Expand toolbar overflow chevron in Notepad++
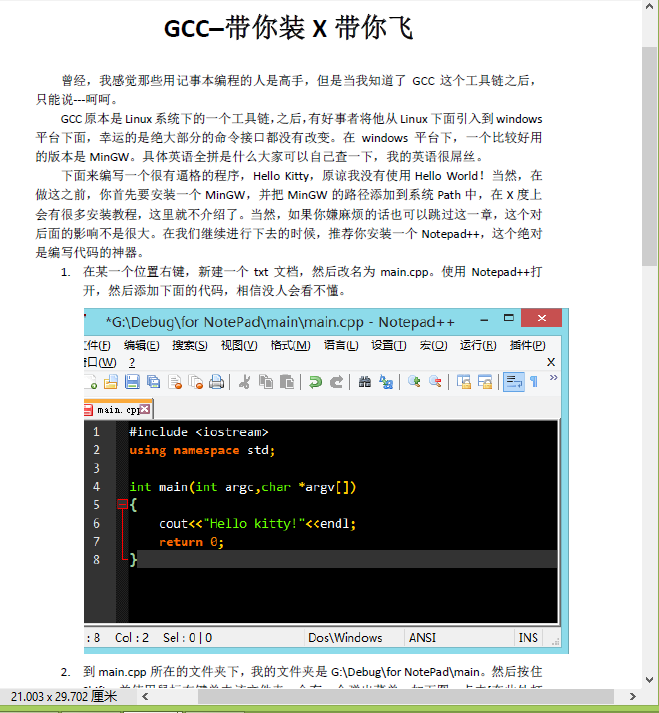Image resolution: width=659 pixels, height=713 pixels. click(x=553, y=378)
